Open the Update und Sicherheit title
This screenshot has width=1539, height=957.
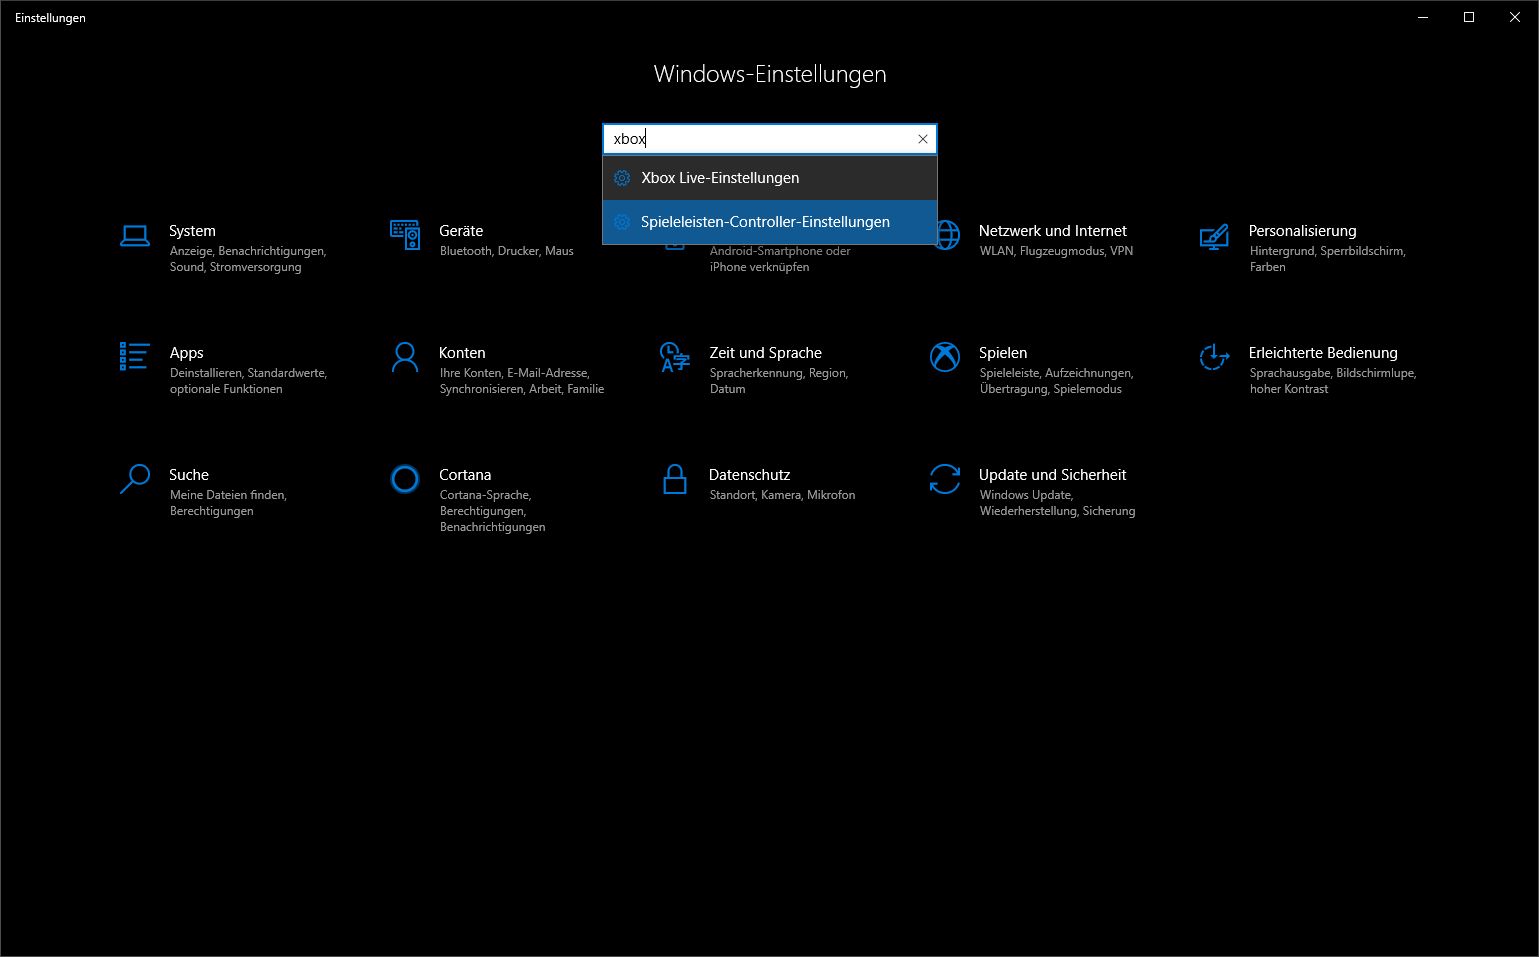[1052, 475]
